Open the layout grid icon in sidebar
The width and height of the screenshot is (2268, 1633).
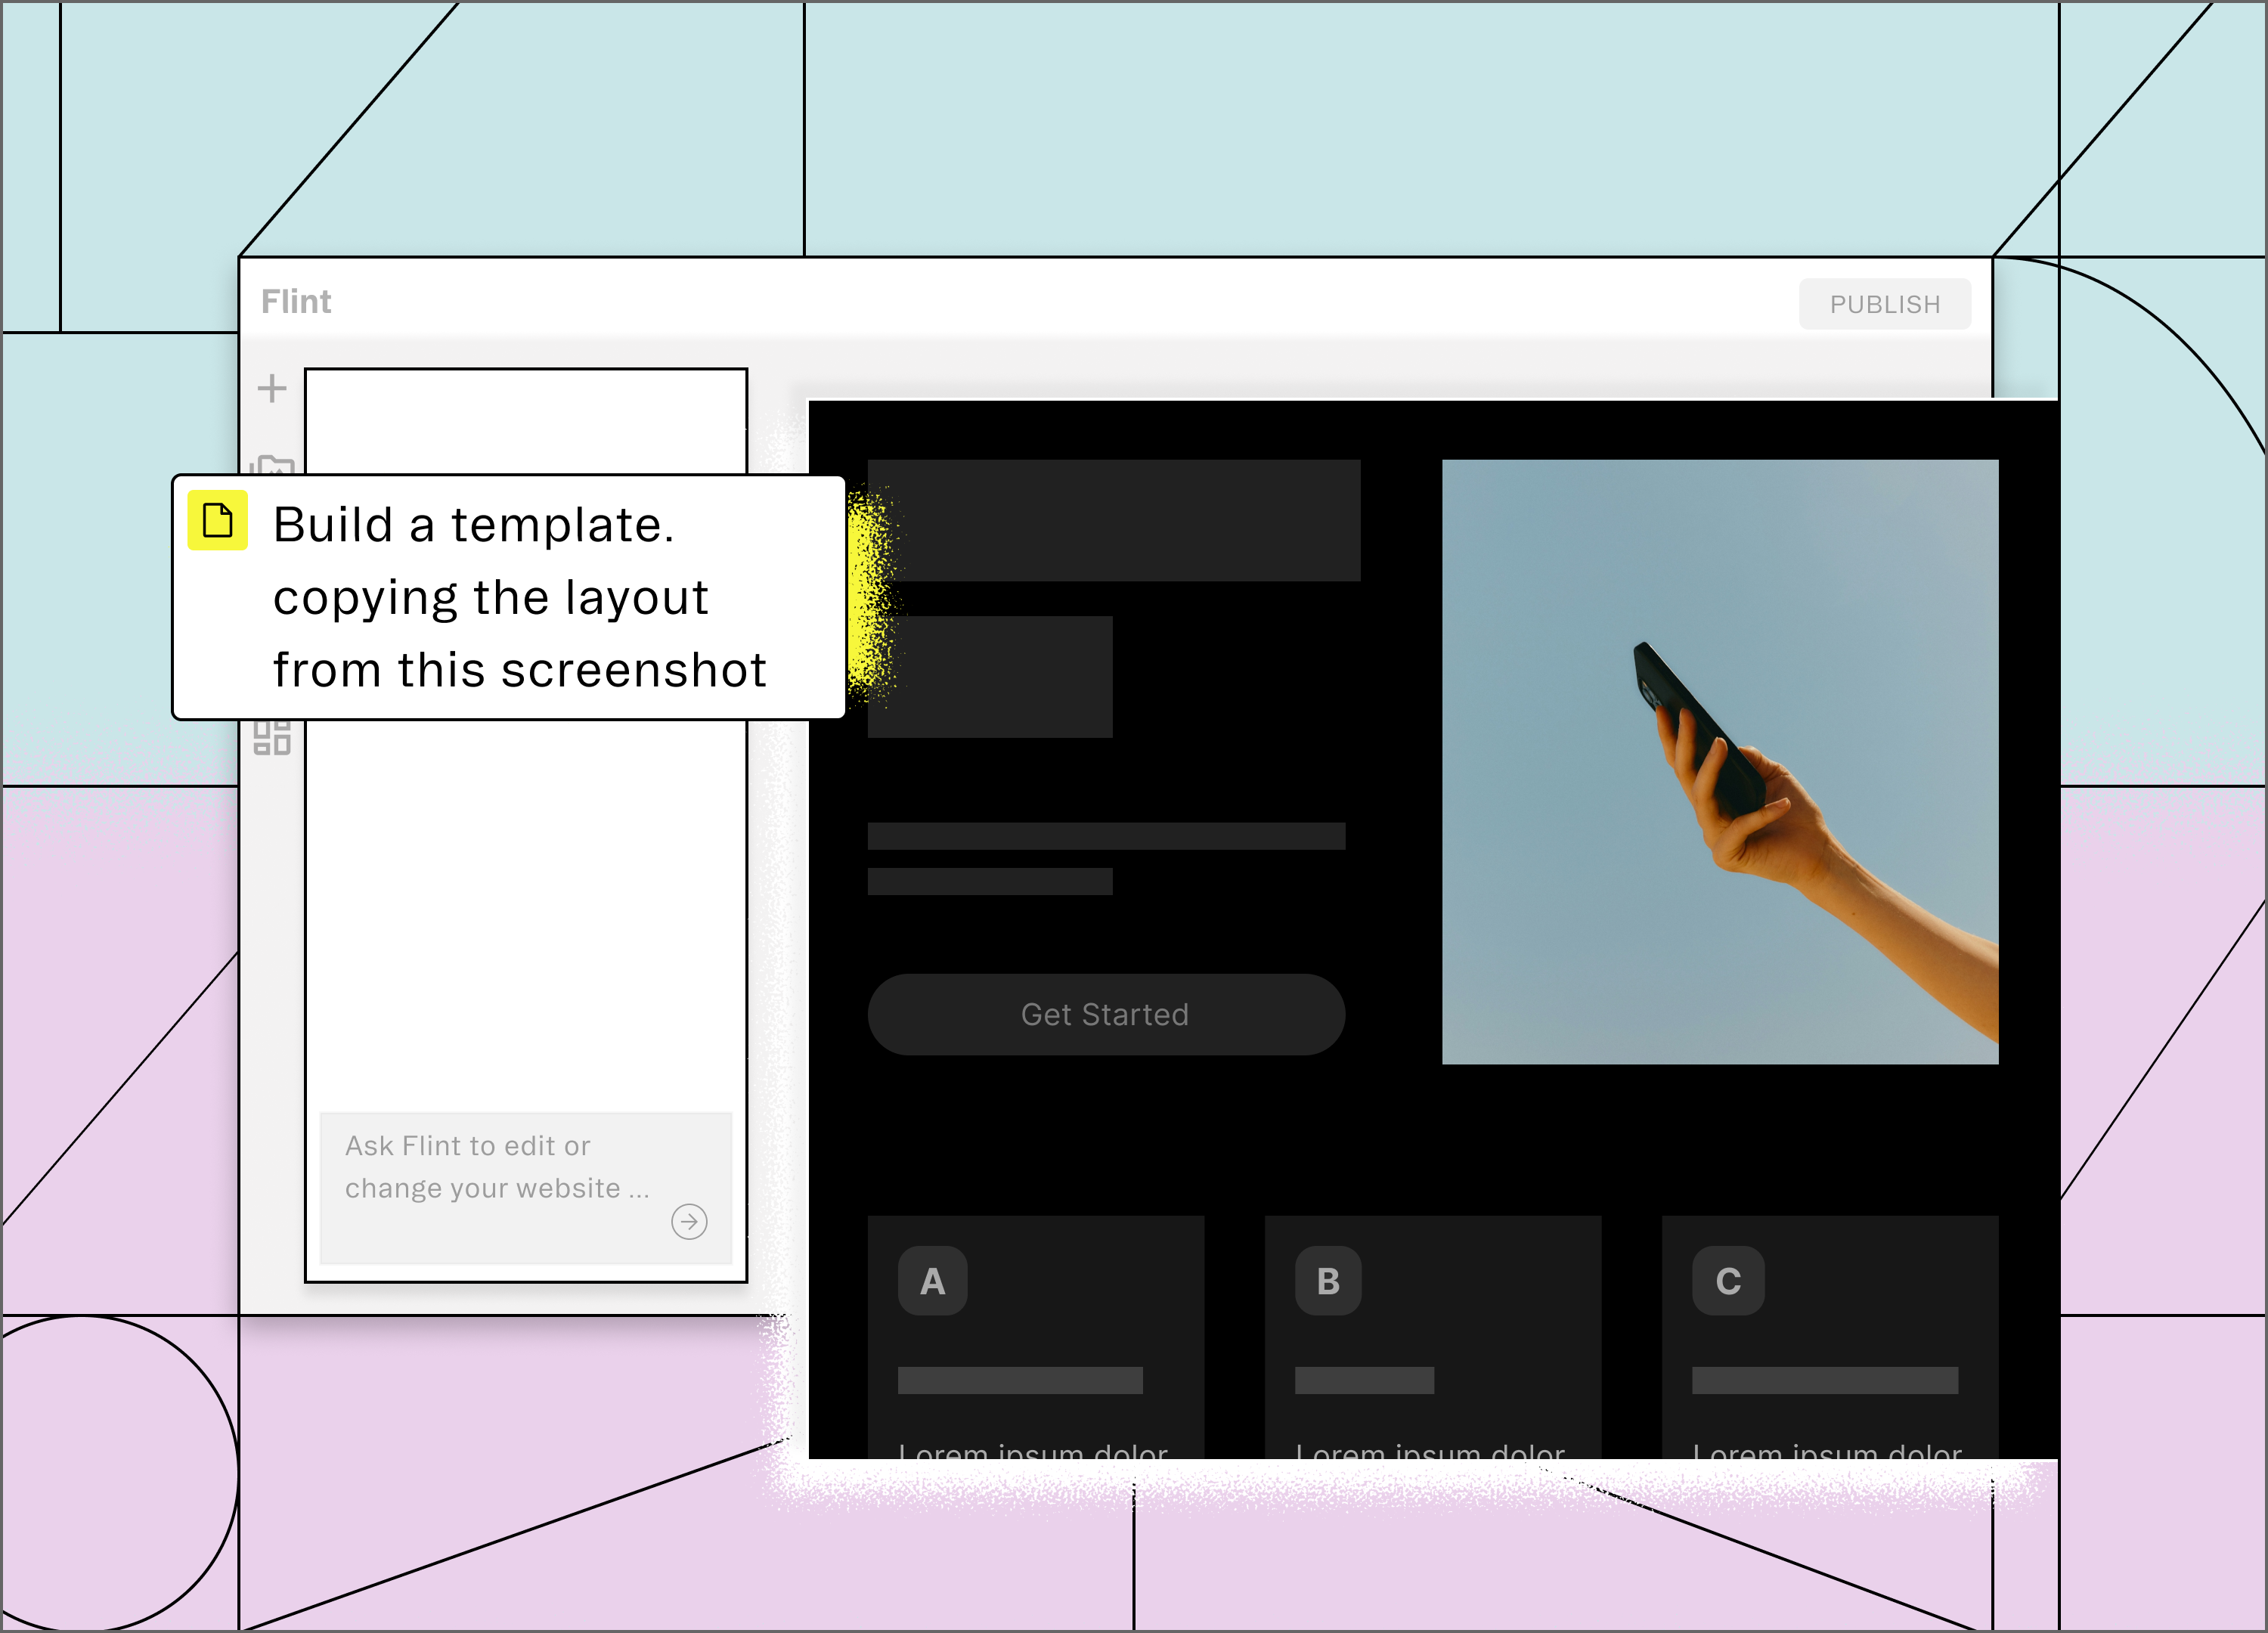click(272, 739)
